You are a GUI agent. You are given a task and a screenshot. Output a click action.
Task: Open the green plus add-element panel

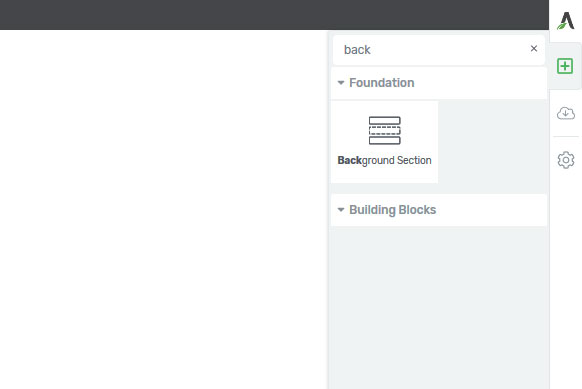coord(565,66)
